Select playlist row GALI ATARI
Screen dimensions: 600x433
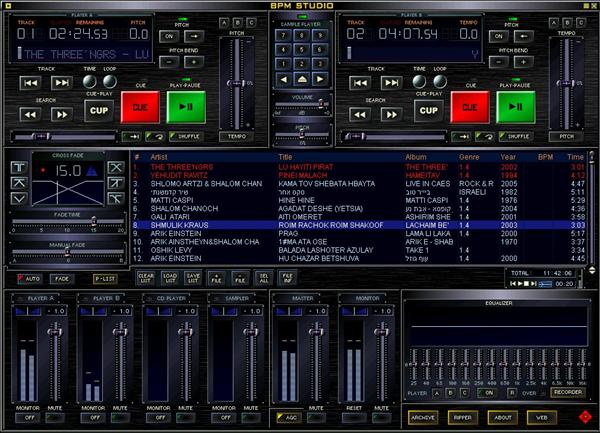click(x=359, y=217)
